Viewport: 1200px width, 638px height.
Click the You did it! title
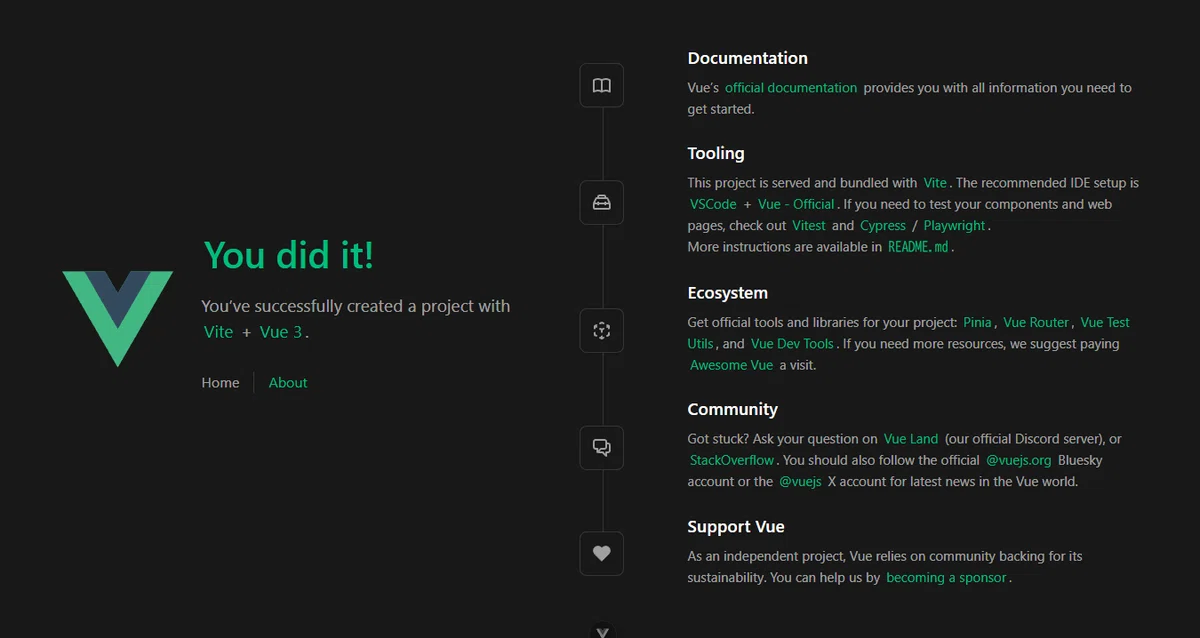click(x=289, y=254)
